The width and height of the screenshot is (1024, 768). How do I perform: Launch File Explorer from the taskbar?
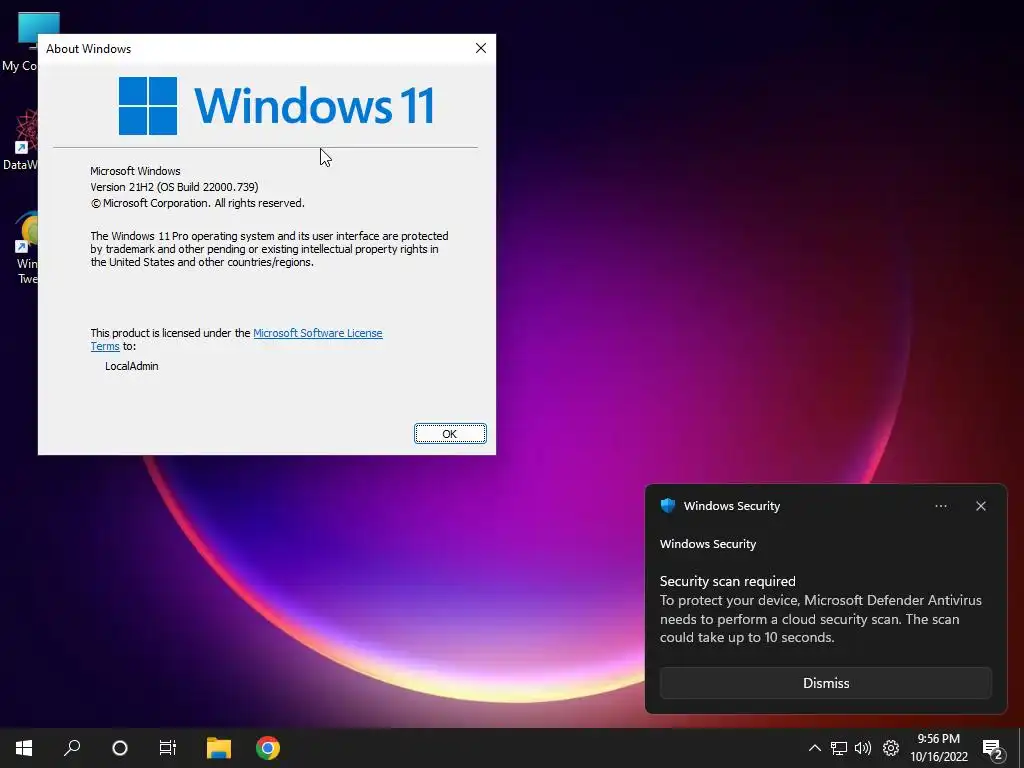click(x=219, y=748)
